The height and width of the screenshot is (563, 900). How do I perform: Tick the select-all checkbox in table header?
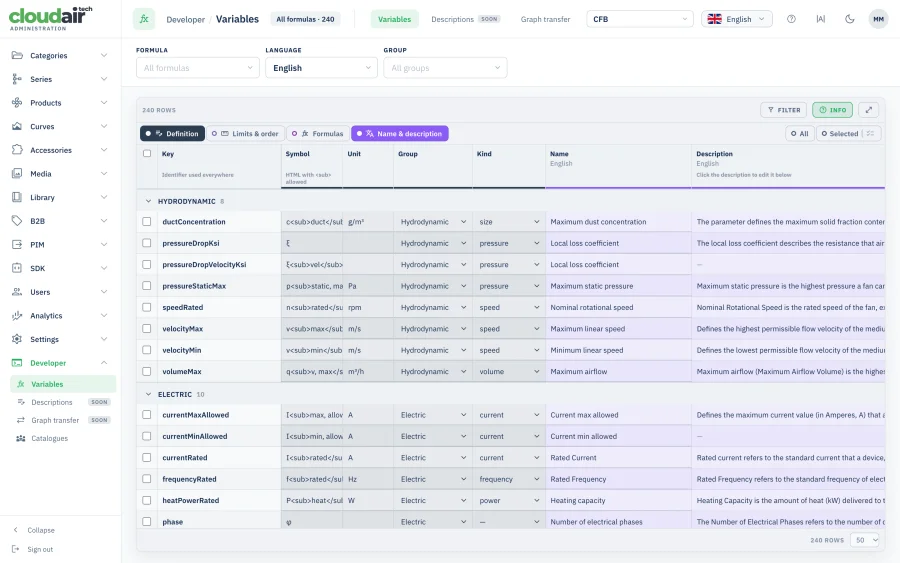click(147, 153)
